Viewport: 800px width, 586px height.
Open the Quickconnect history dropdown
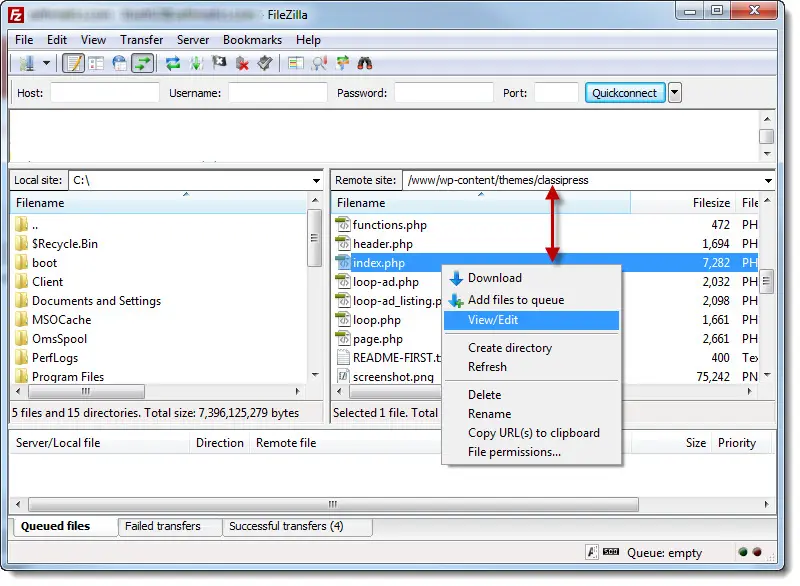(674, 93)
